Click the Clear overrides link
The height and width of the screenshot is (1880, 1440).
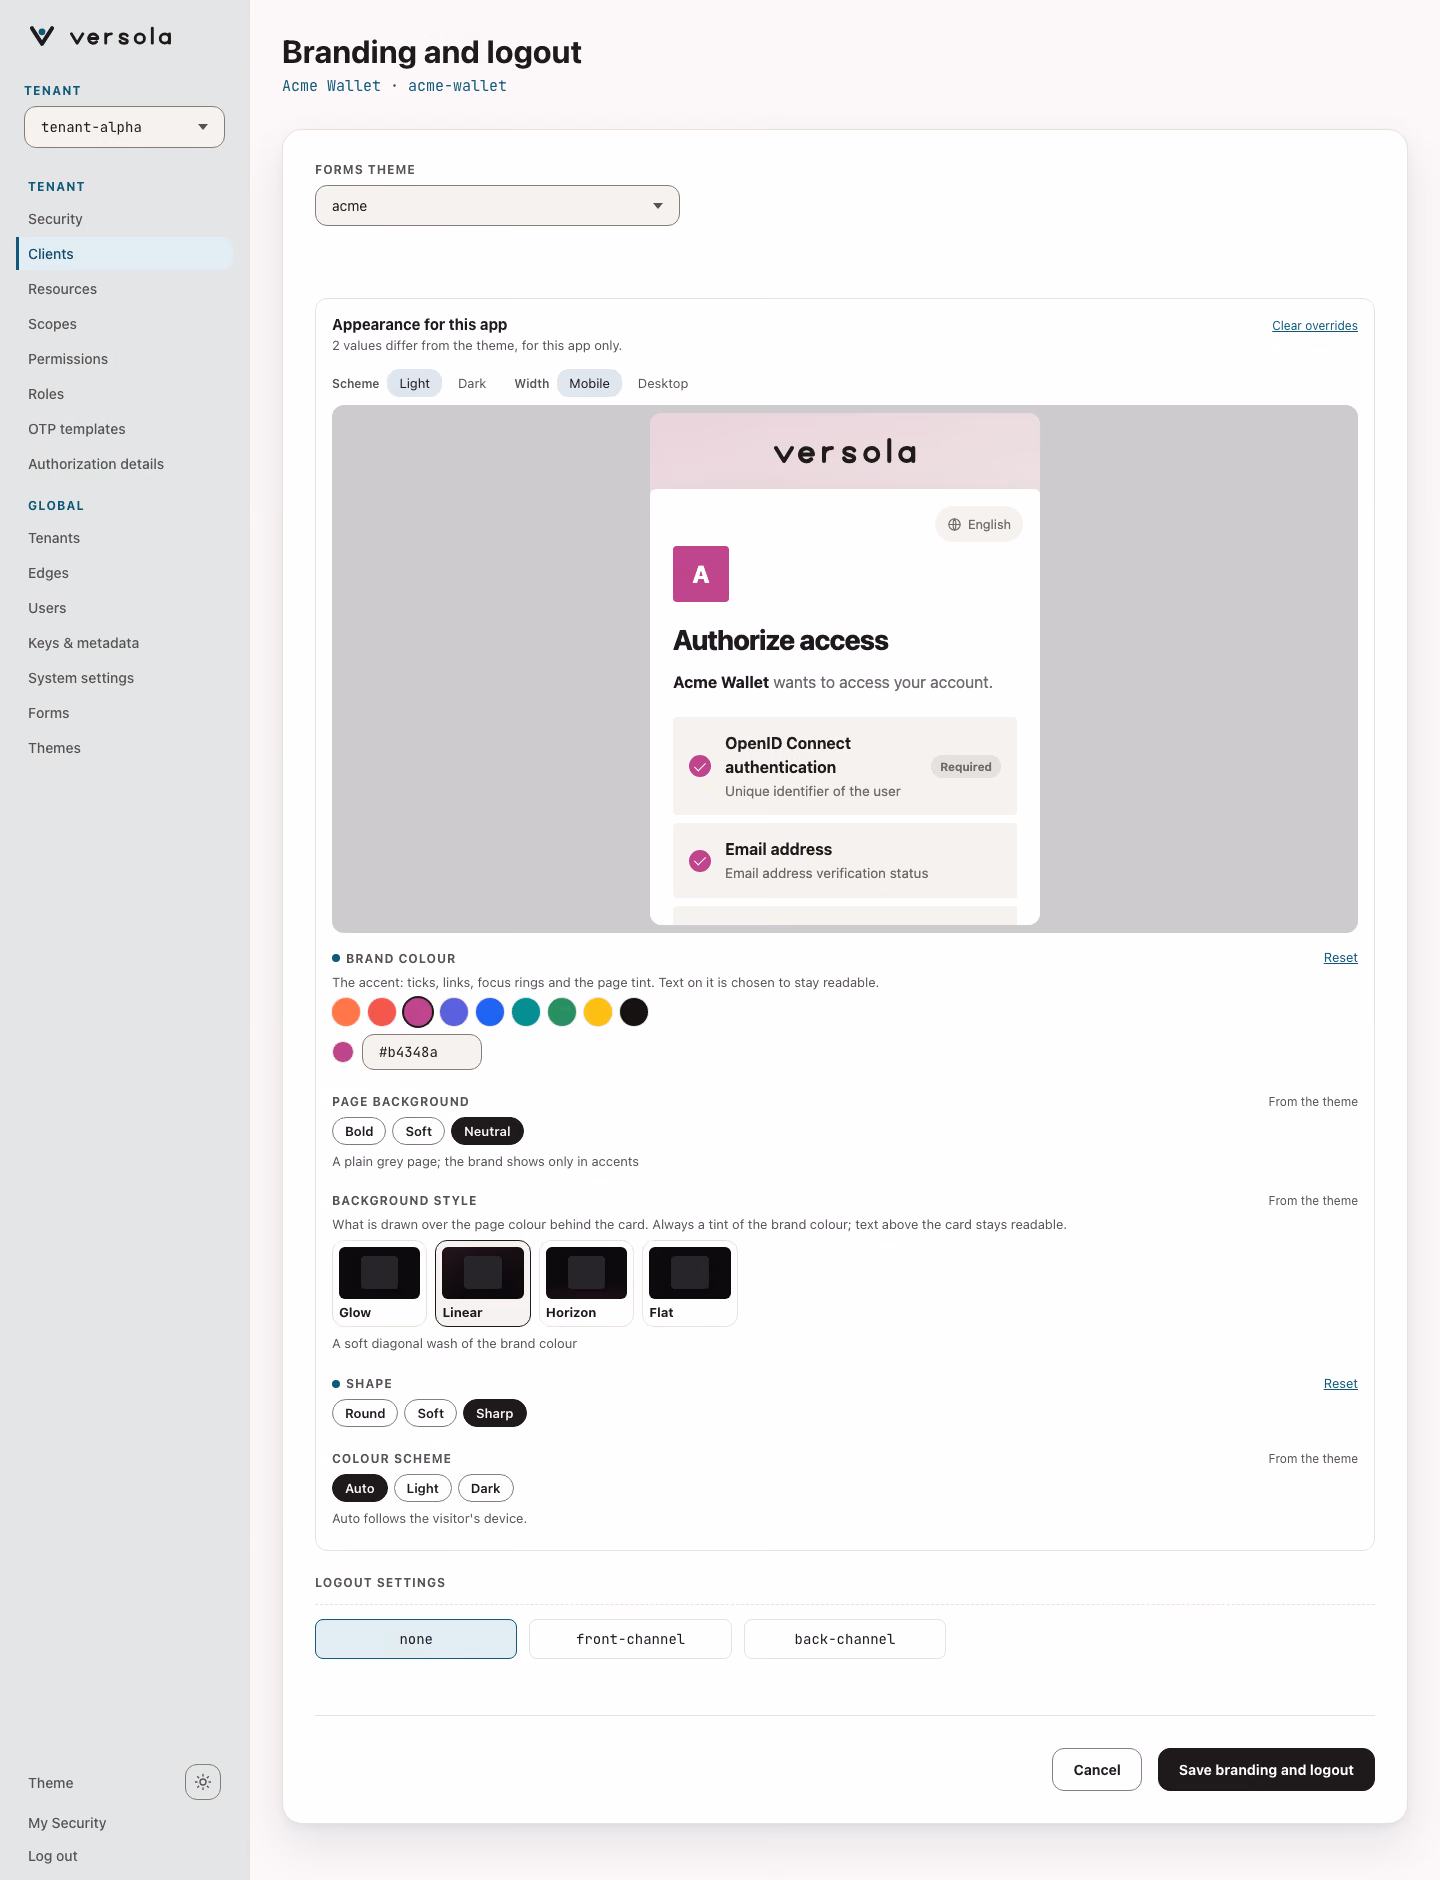point(1315,326)
